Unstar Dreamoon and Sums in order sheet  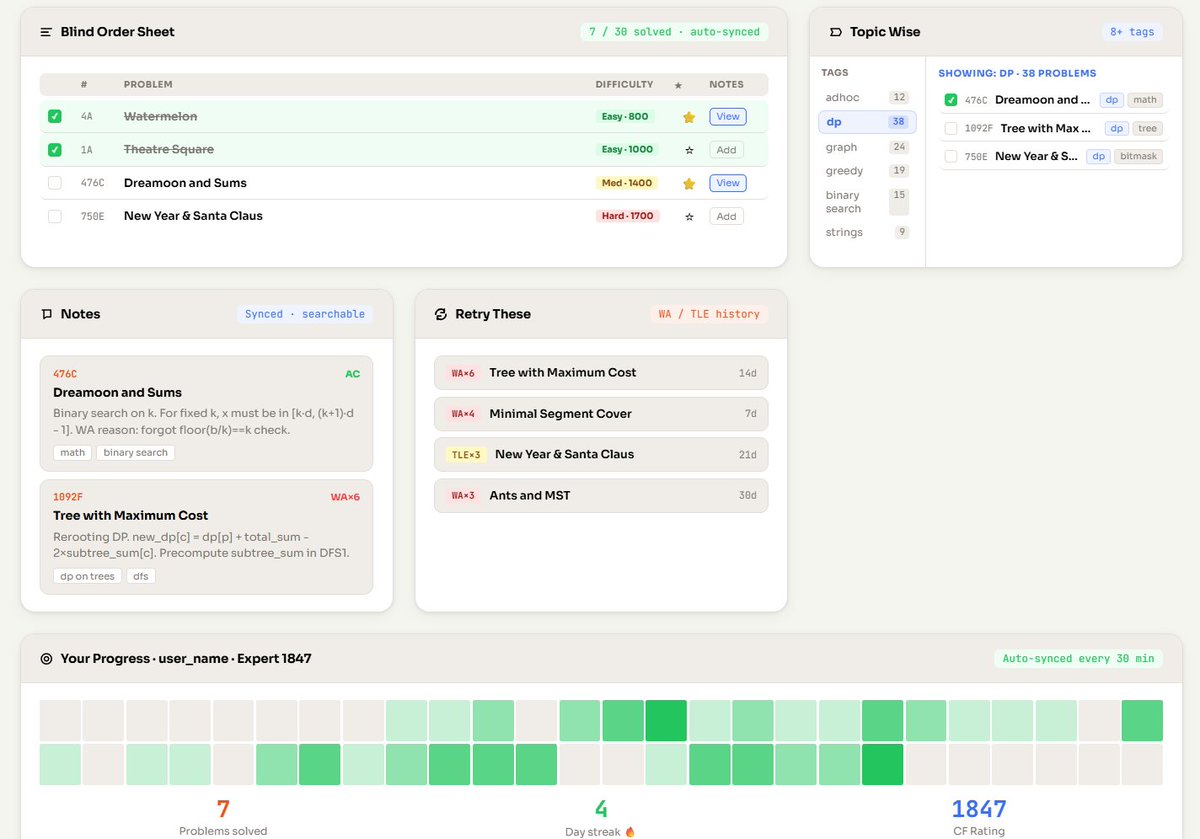tap(689, 183)
